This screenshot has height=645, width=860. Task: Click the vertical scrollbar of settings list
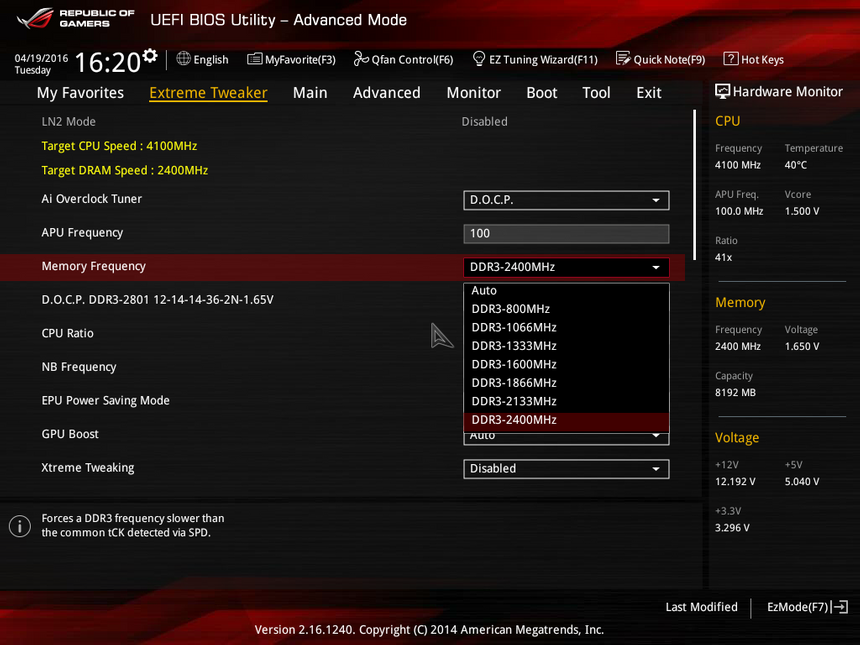coord(694,185)
